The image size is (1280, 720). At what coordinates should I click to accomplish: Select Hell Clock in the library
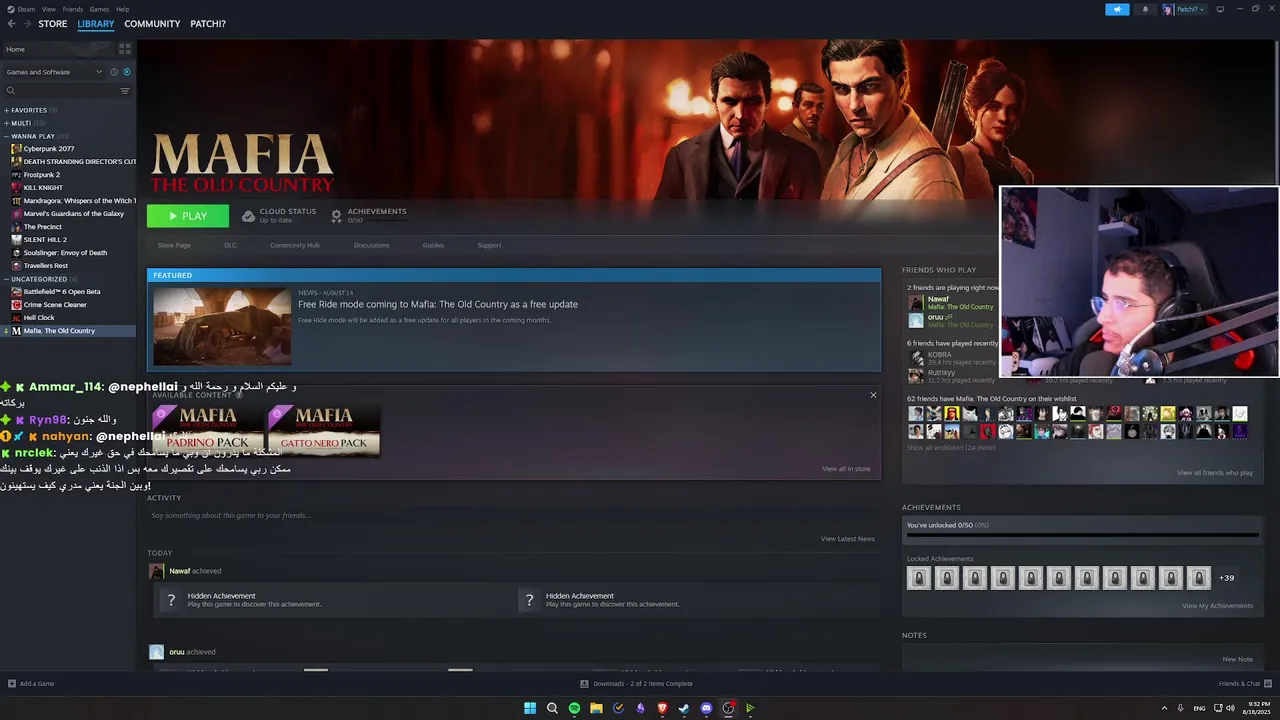coord(39,318)
